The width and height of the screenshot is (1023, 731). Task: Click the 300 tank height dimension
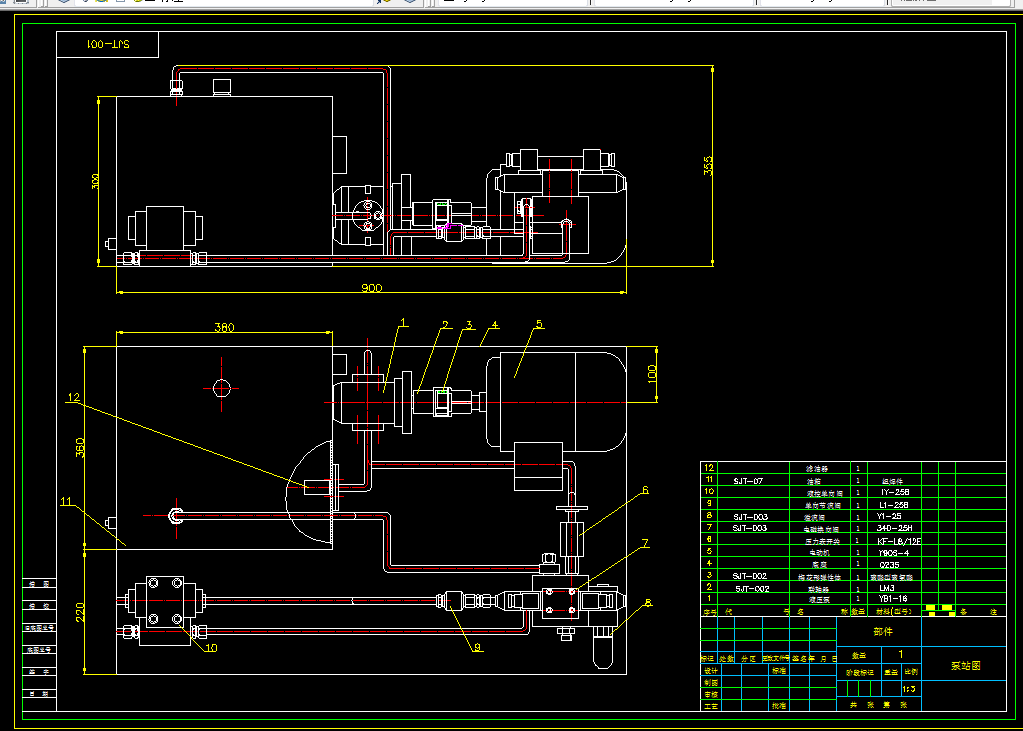96,181
